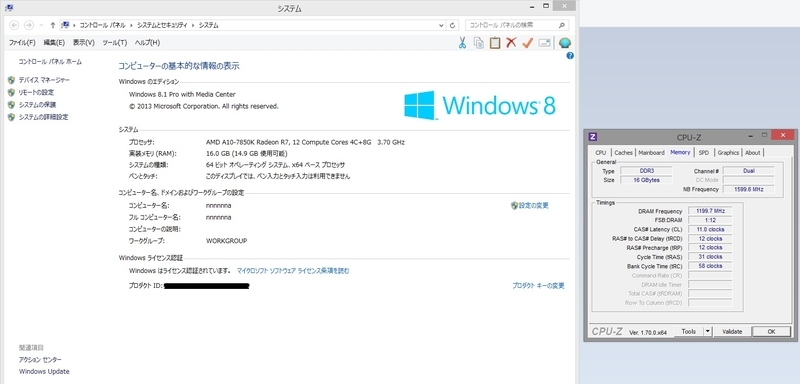Switch to the SPD tab in CPU-Z
Image resolution: width=800 pixels, height=384 pixels.
704,152
